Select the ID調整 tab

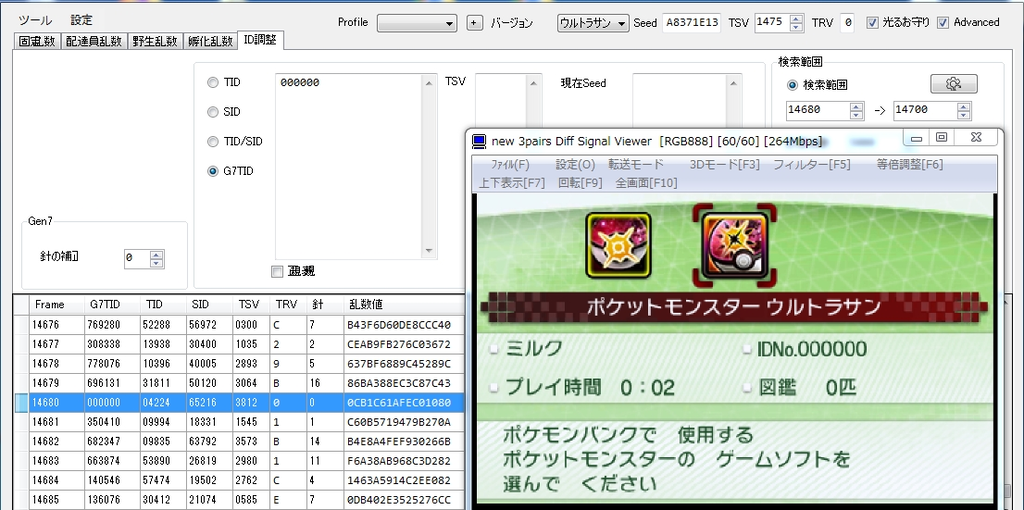tap(260, 40)
